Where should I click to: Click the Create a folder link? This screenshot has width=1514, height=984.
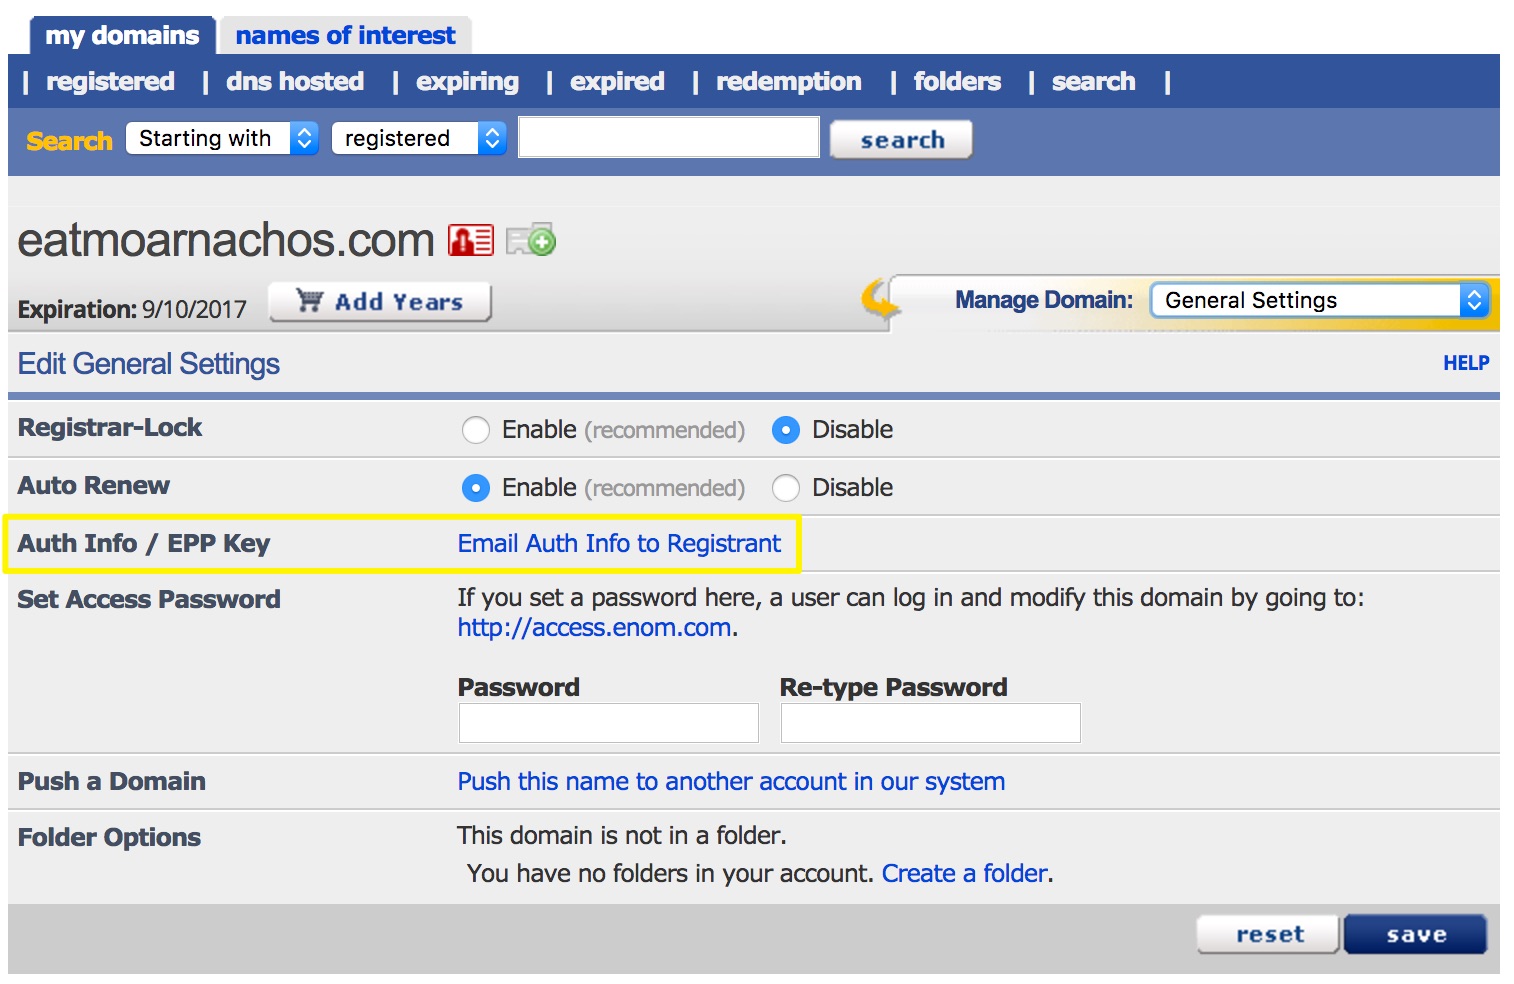point(965,873)
